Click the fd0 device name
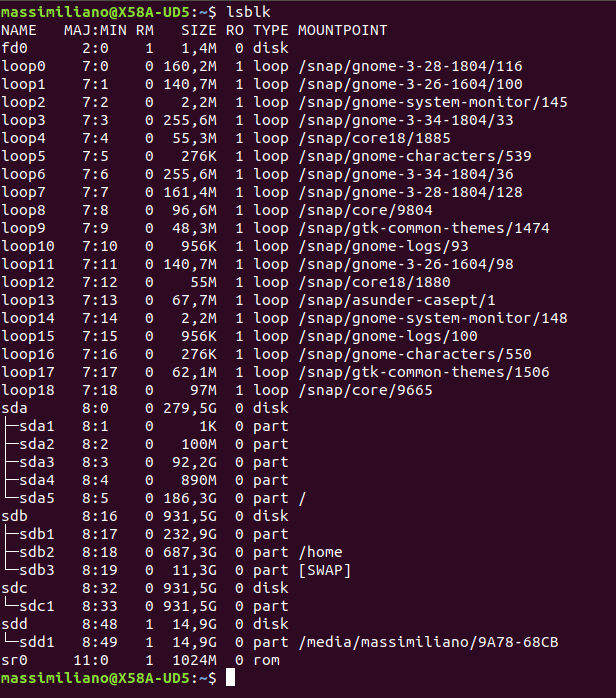616x698 pixels. pos(16,48)
